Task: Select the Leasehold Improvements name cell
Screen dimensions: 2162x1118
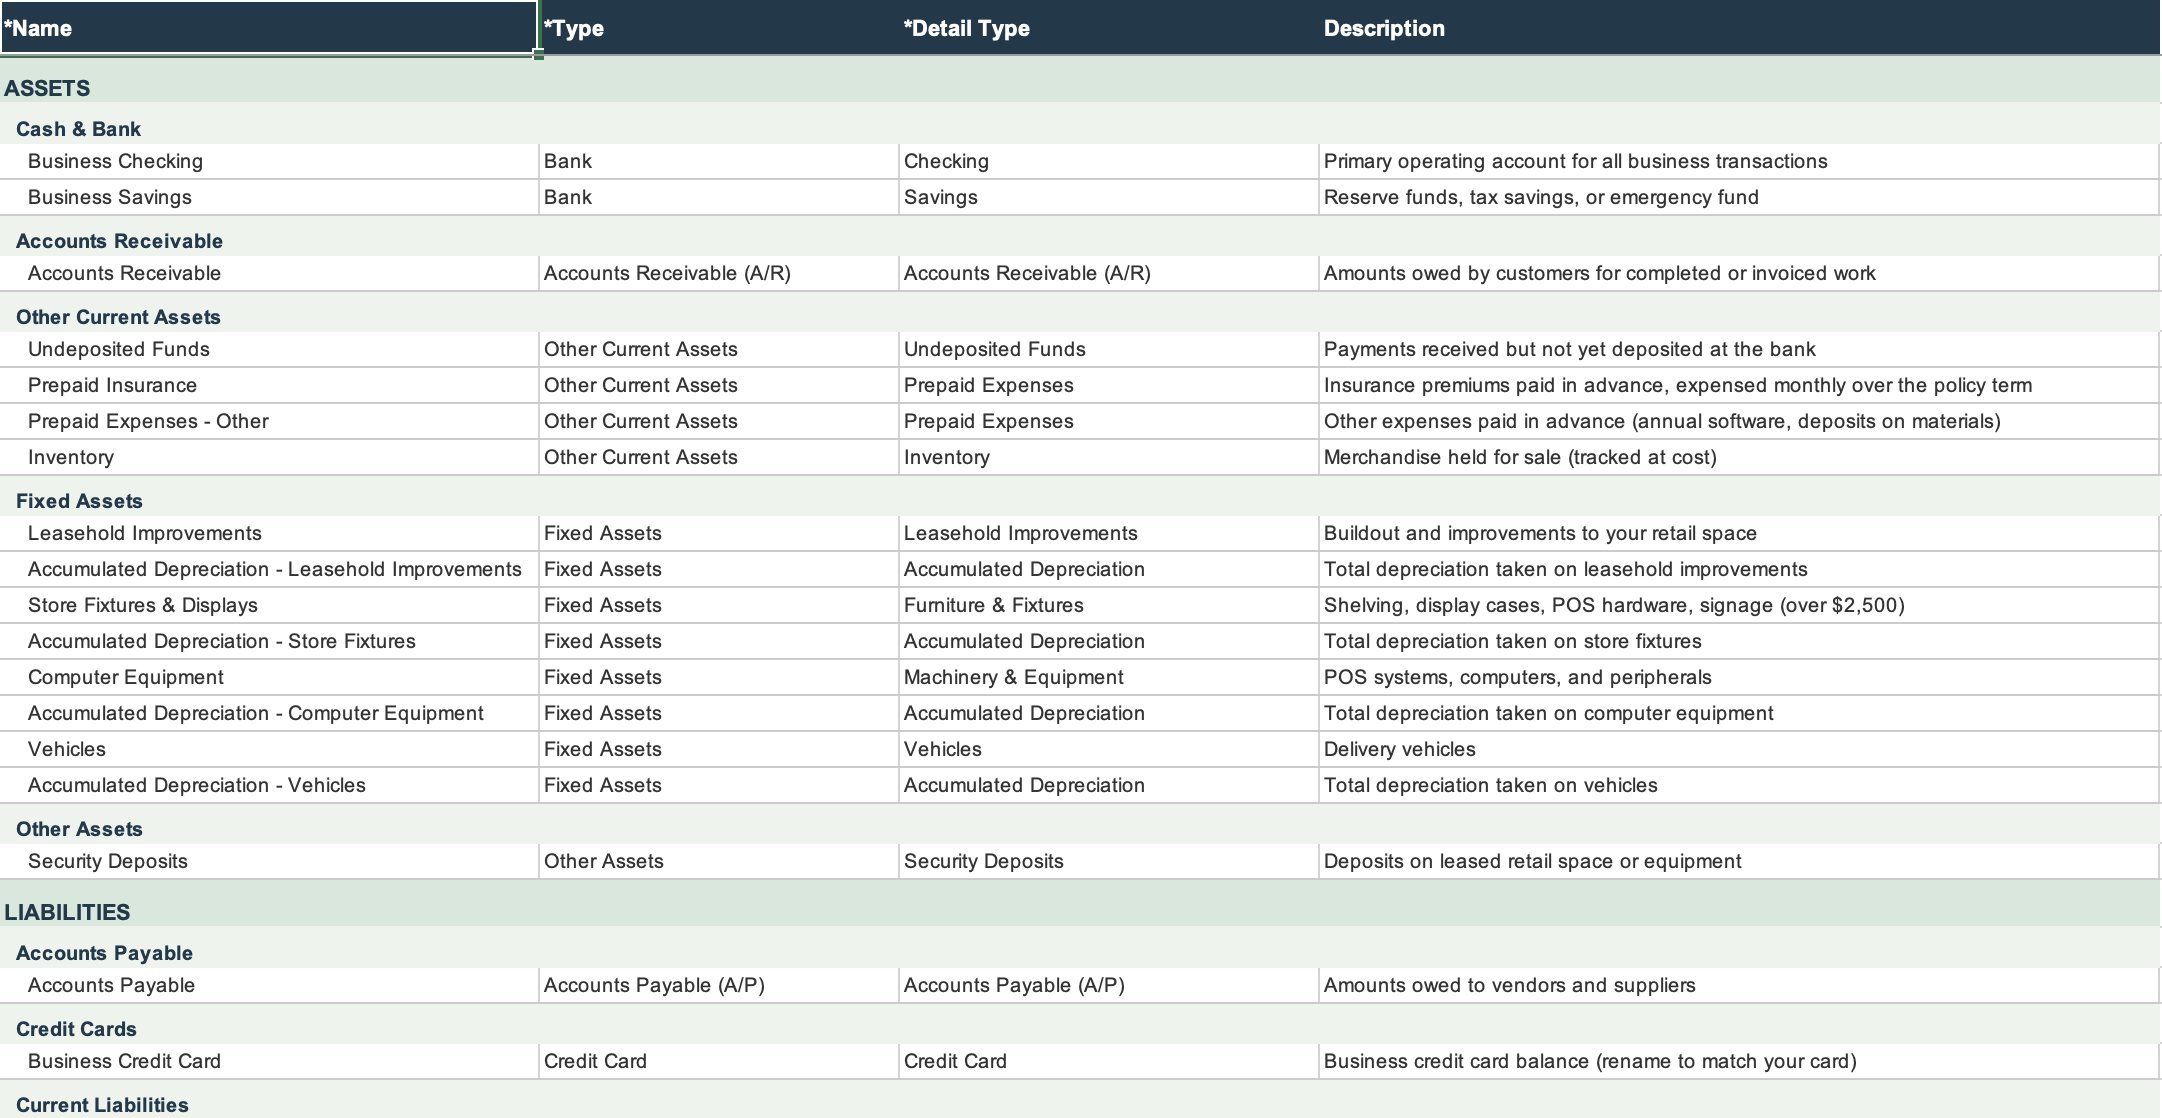Action: coord(269,534)
